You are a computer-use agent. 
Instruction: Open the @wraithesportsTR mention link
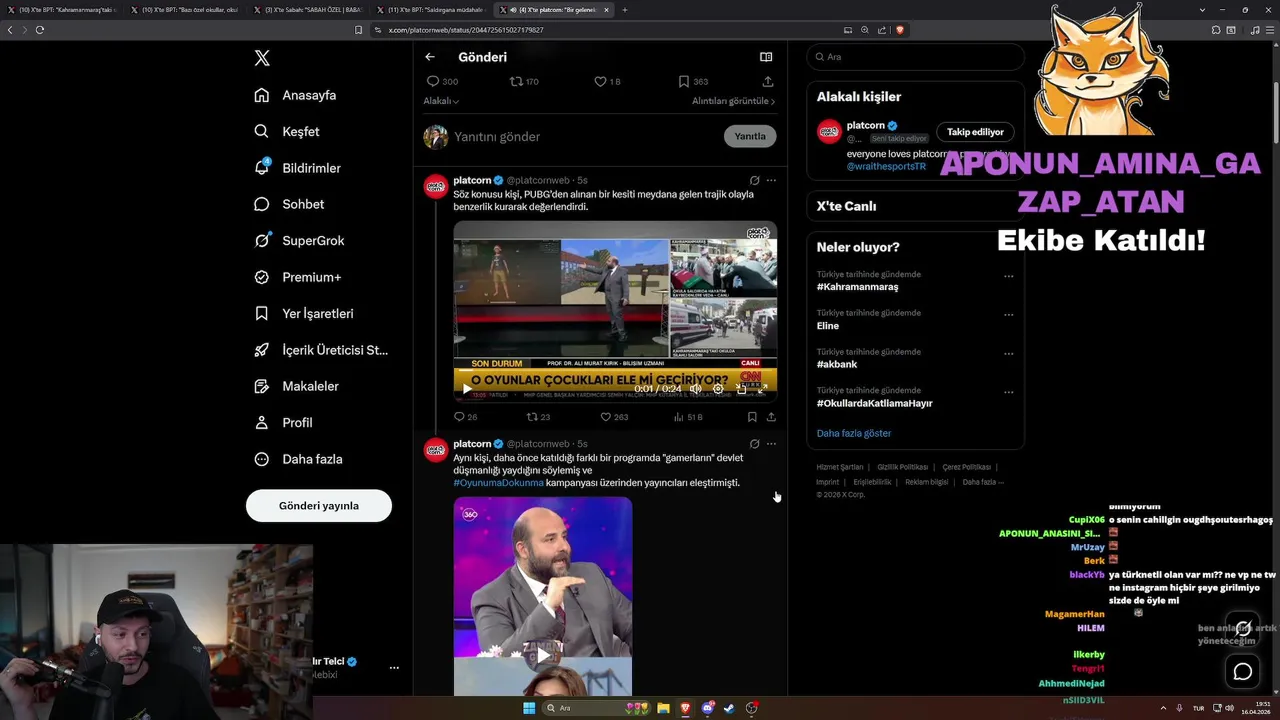click(x=886, y=166)
